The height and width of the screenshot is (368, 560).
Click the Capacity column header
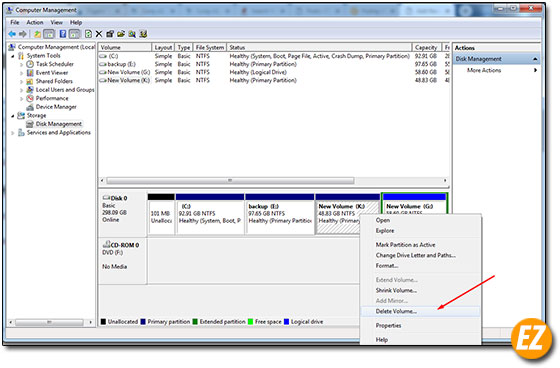pos(426,48)
